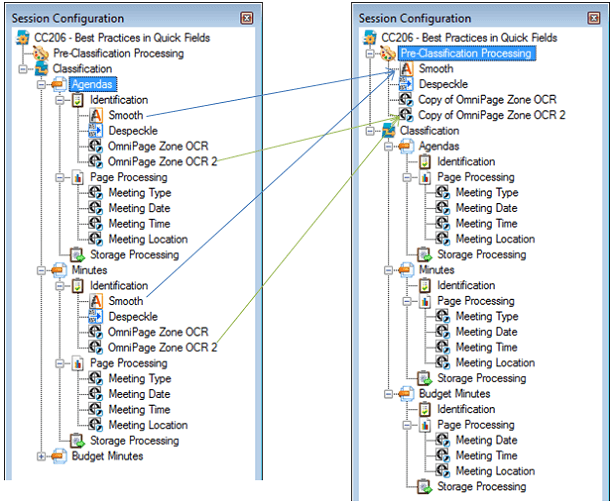Select Meeting Time under left Agendas
615x503 pixels.
pos(139,224)
